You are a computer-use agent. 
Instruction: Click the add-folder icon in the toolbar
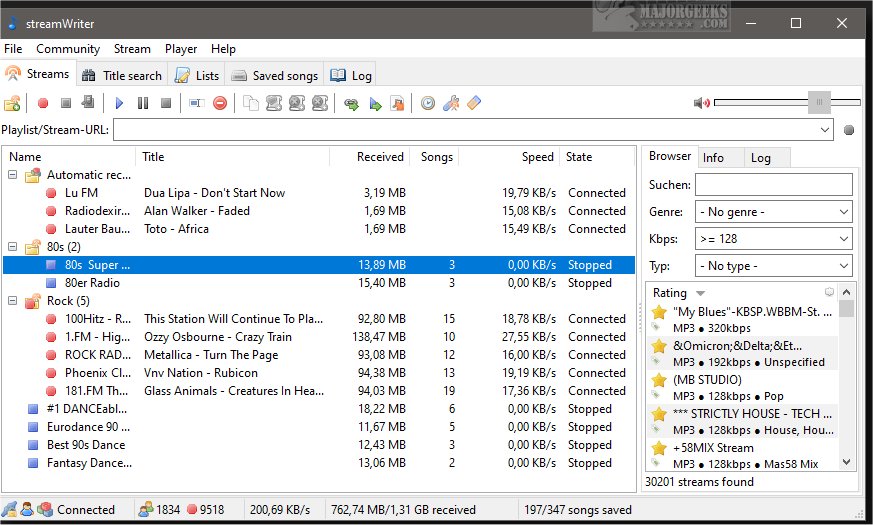point(12,103)
